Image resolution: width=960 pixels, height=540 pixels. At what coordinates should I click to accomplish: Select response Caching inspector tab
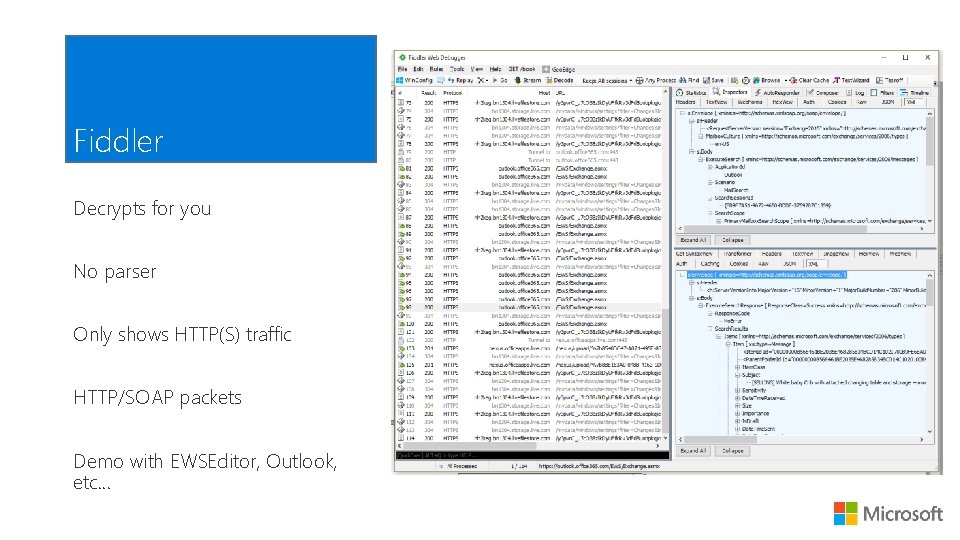710,264
